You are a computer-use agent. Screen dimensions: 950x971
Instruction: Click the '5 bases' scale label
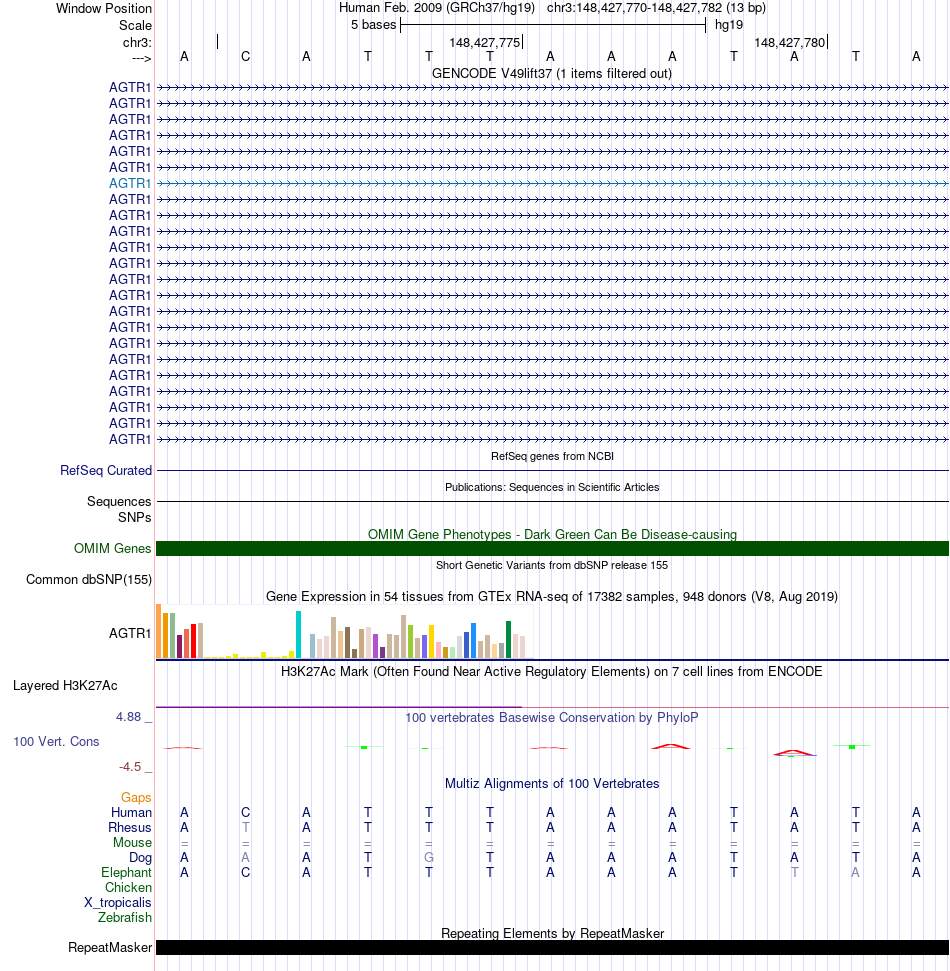pos(373,25)
